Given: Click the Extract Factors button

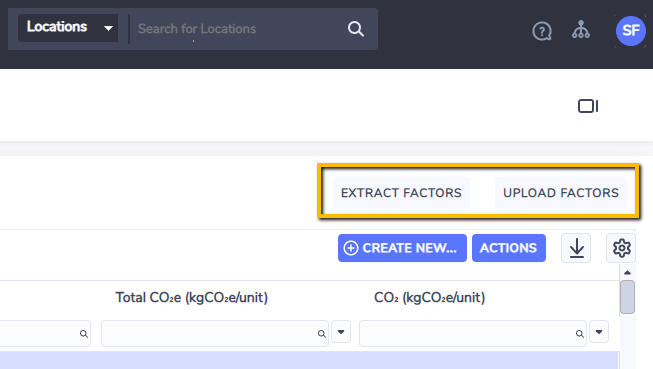Looking at the screenshot, I should [x=401, y=193].
